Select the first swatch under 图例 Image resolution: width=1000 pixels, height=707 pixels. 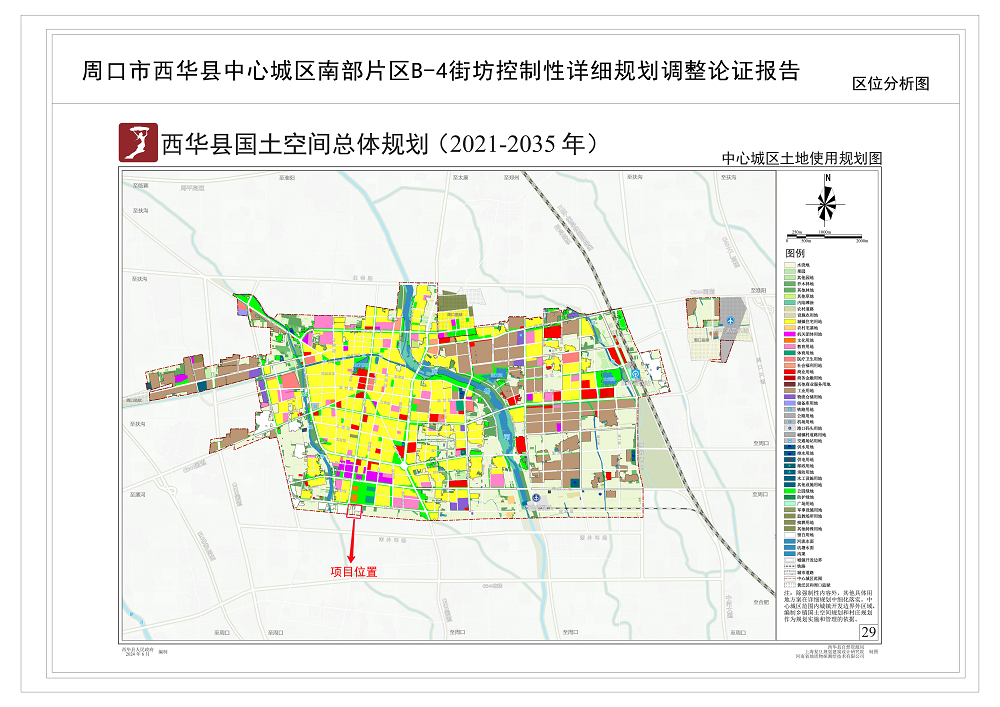click(x=788, y=265)
